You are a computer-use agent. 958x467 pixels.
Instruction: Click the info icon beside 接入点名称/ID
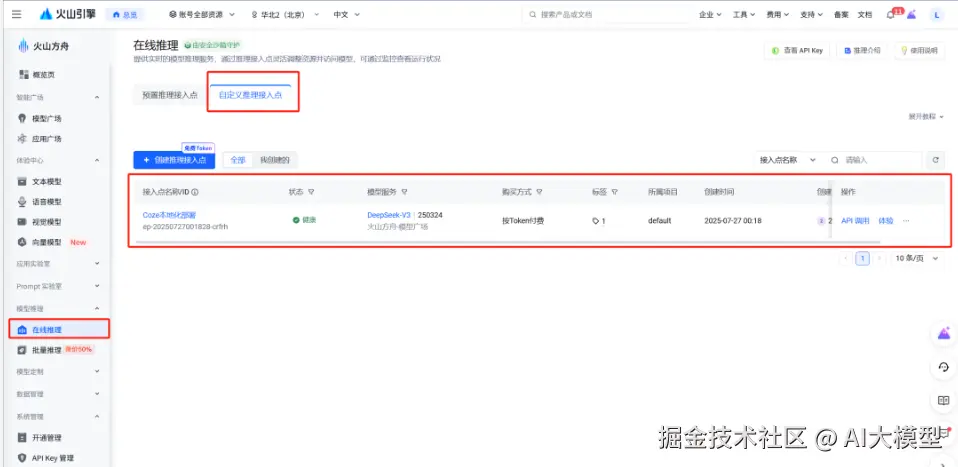(x=195, y=192)
